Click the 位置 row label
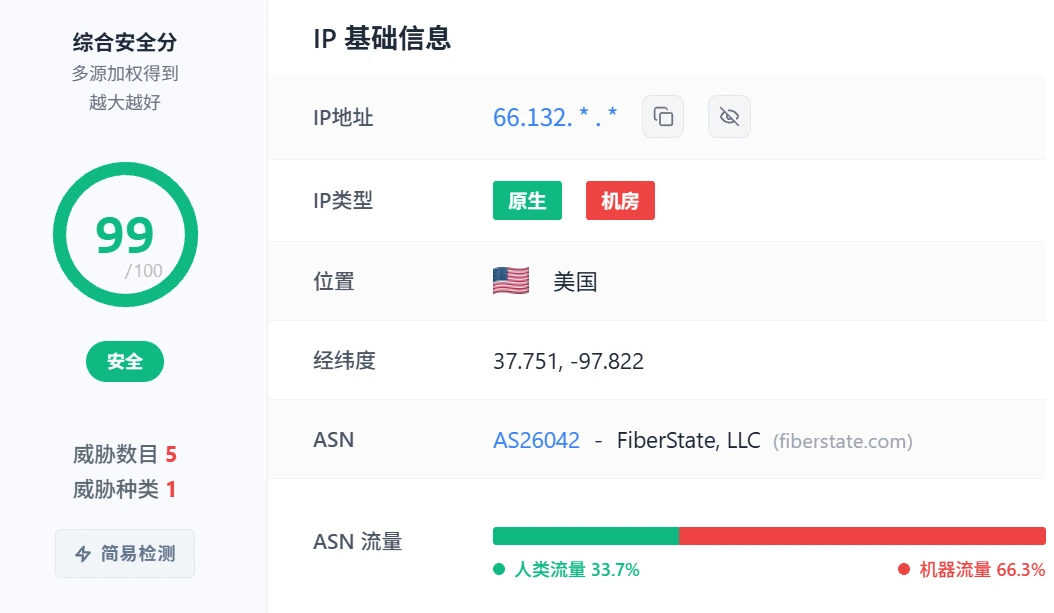Screen dimensions: 1054x613 (x=333, y=281)
